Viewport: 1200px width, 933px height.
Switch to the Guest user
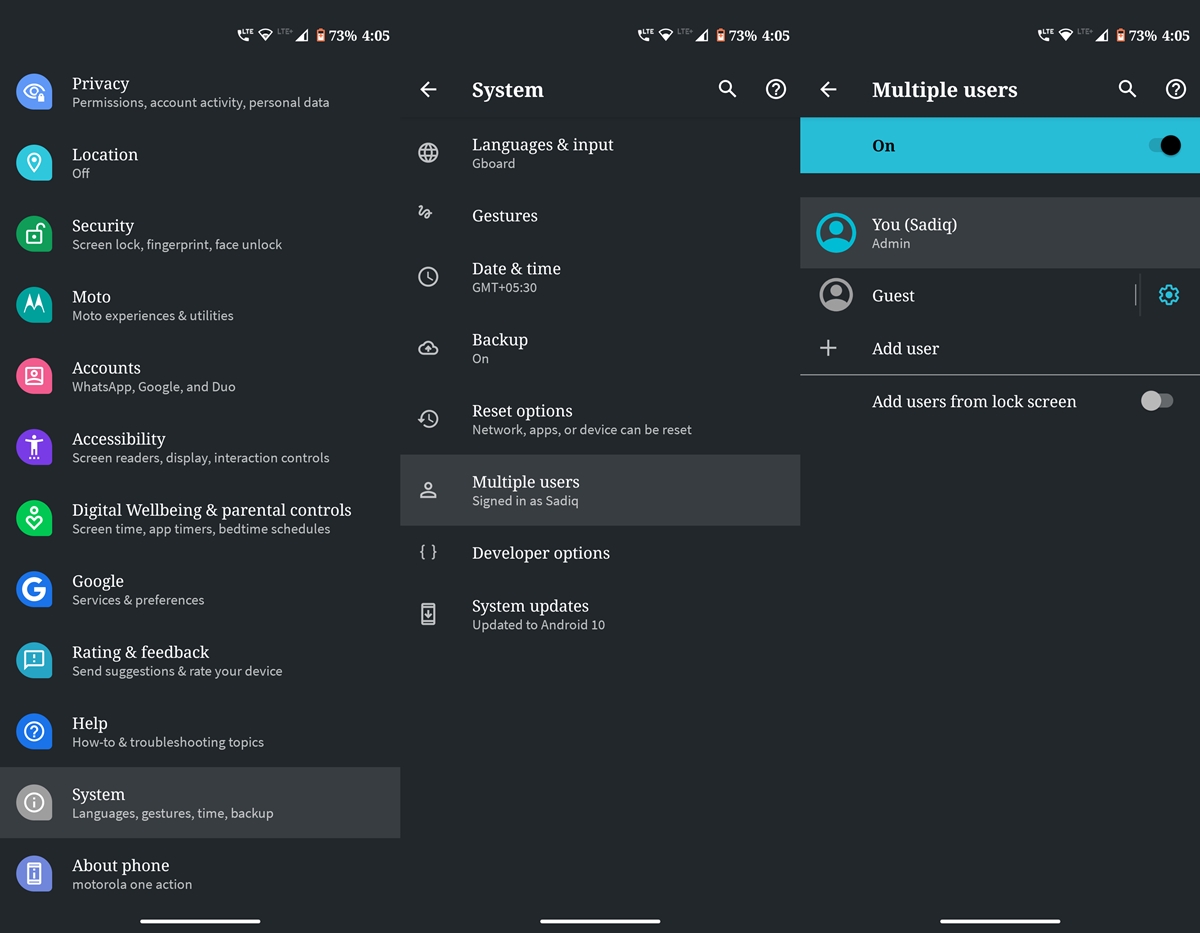[x=967, y=295]
